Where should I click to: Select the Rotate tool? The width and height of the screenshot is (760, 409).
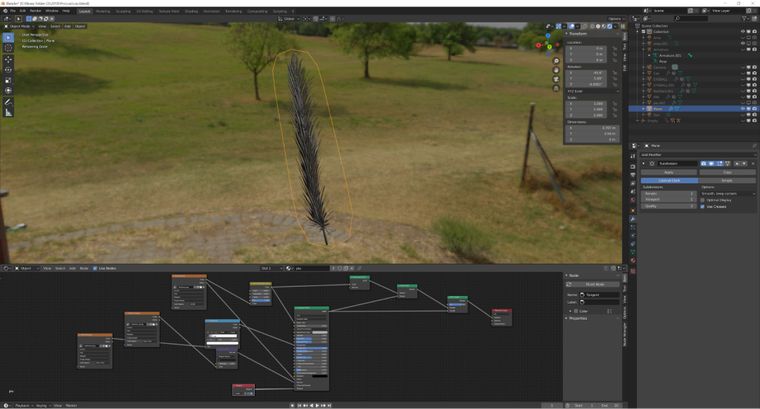point(8,70)
